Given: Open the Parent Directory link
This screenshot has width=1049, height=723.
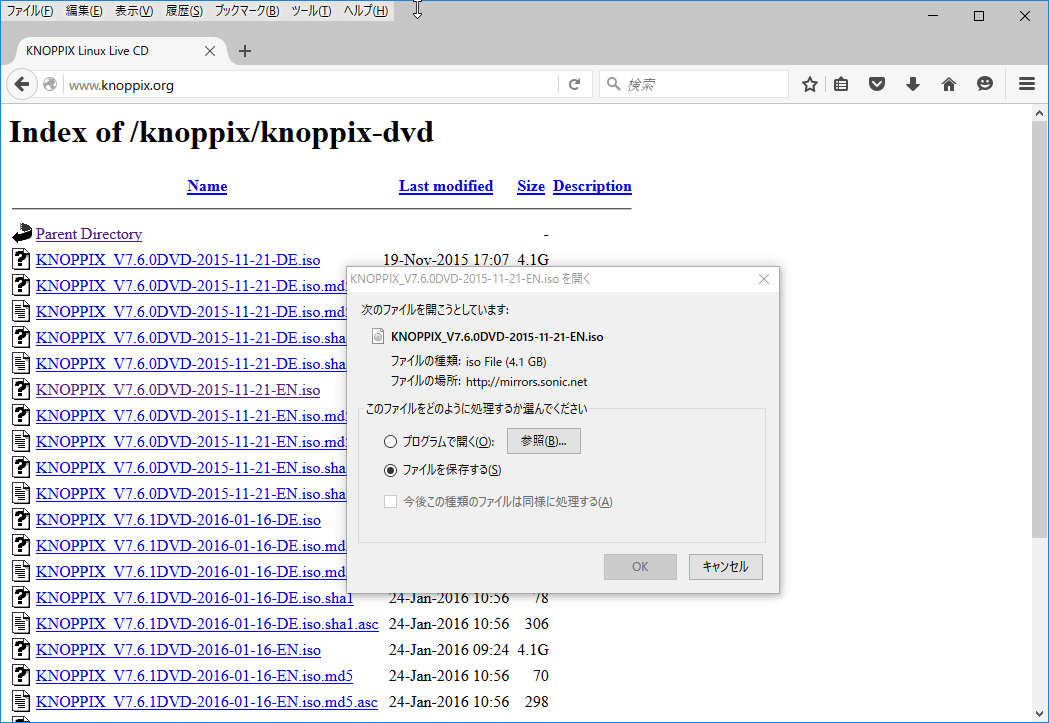Looking at the screenshot, I should 89,233.
